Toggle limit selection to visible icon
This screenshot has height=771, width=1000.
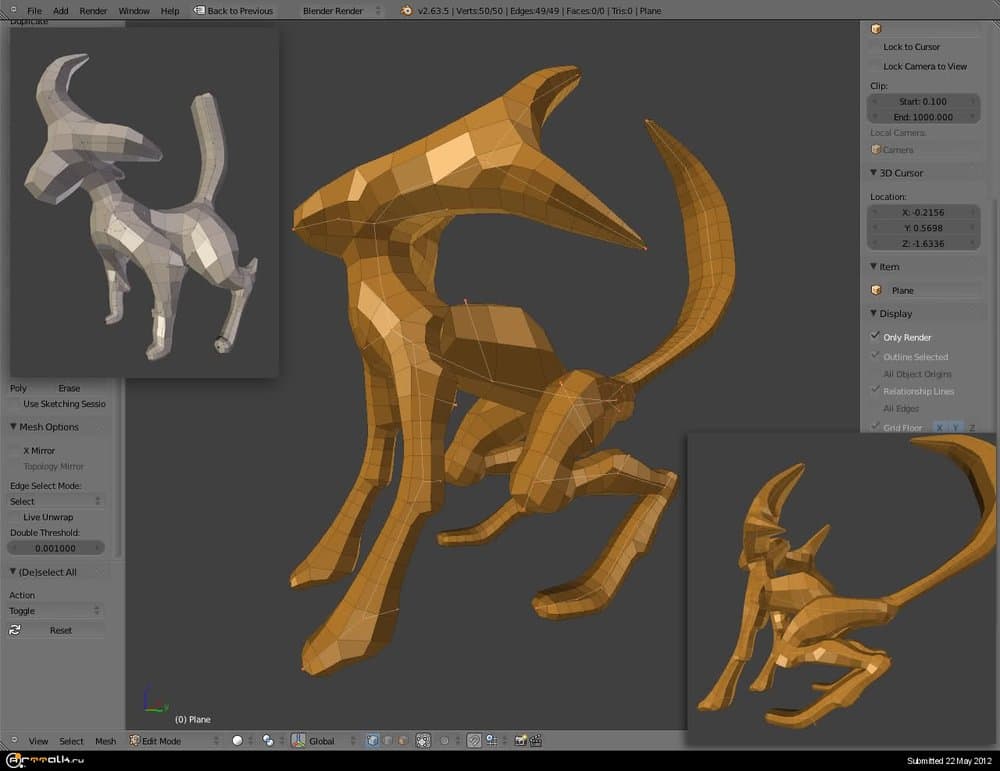point(423,741)
